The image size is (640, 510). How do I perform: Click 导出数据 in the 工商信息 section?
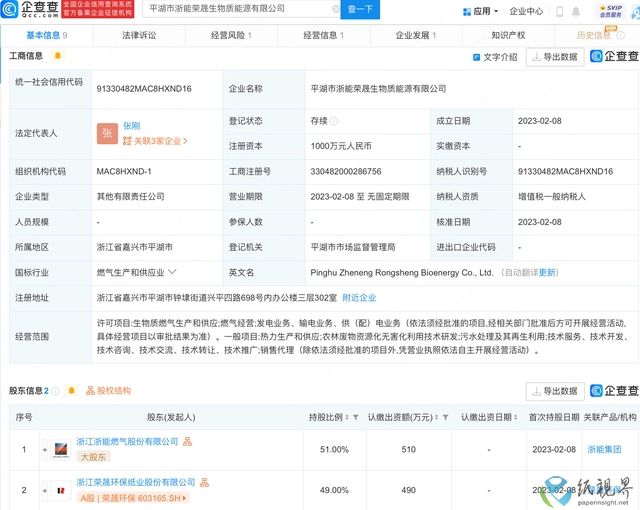pos(555,57)
